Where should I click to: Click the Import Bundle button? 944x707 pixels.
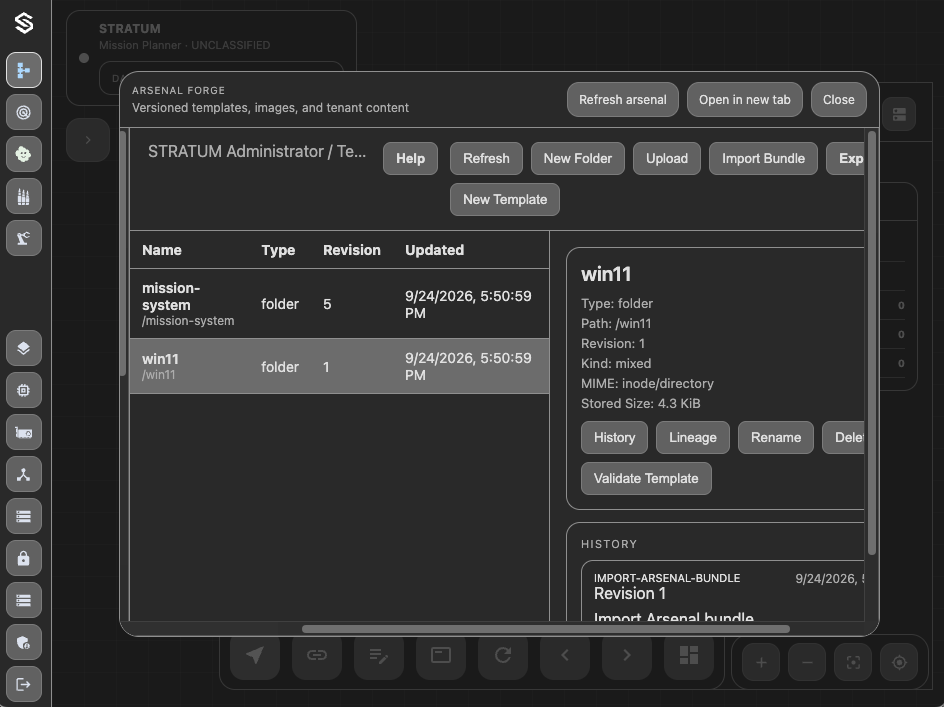pyautogui.click(x=763, y=158)
